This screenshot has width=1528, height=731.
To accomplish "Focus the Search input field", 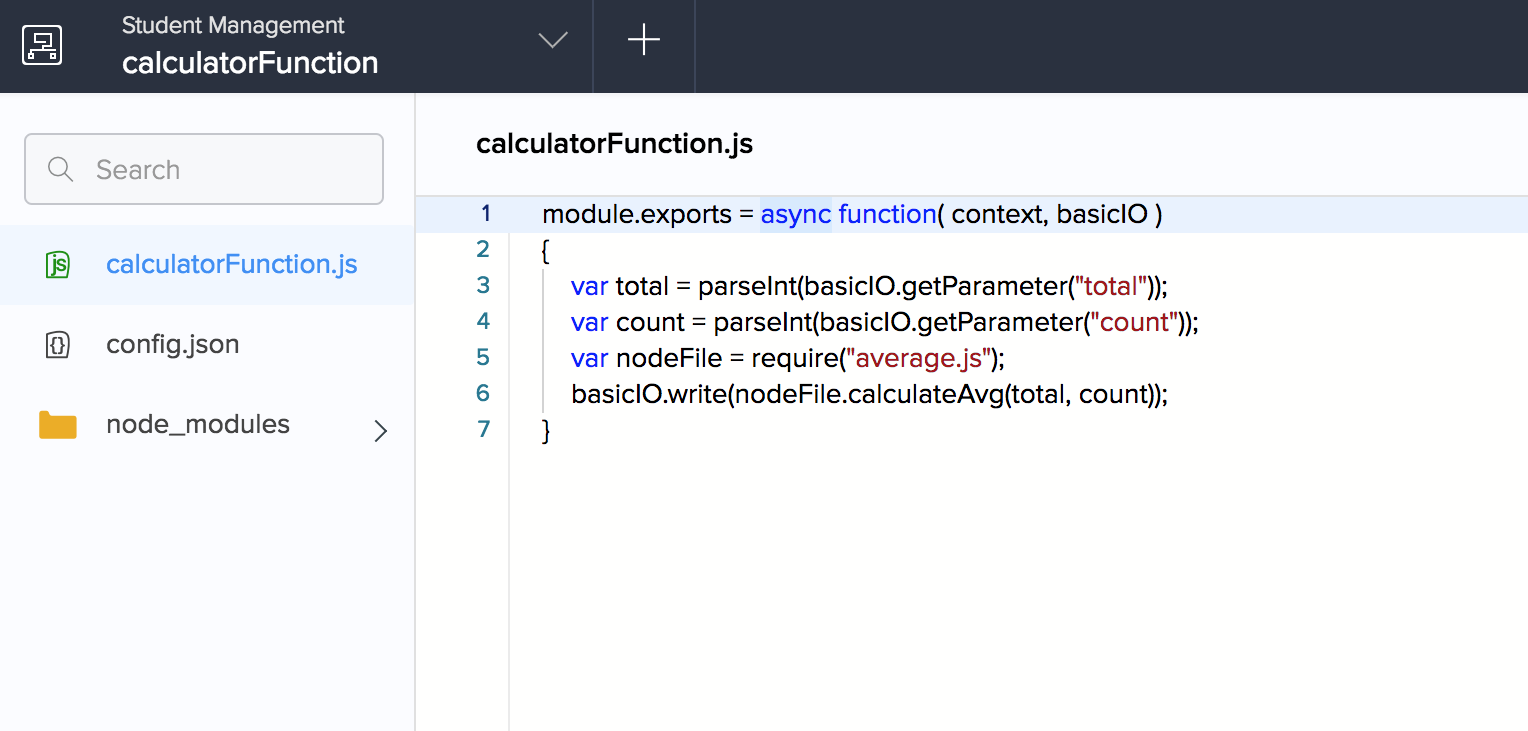I will [x=230, y=169].
